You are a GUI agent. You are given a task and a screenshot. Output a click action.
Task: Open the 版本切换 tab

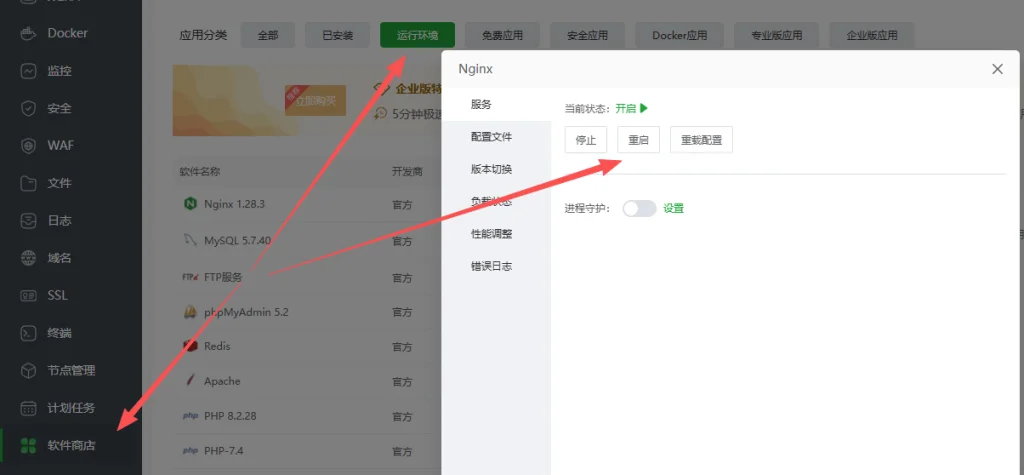click(x=492, y=169)
